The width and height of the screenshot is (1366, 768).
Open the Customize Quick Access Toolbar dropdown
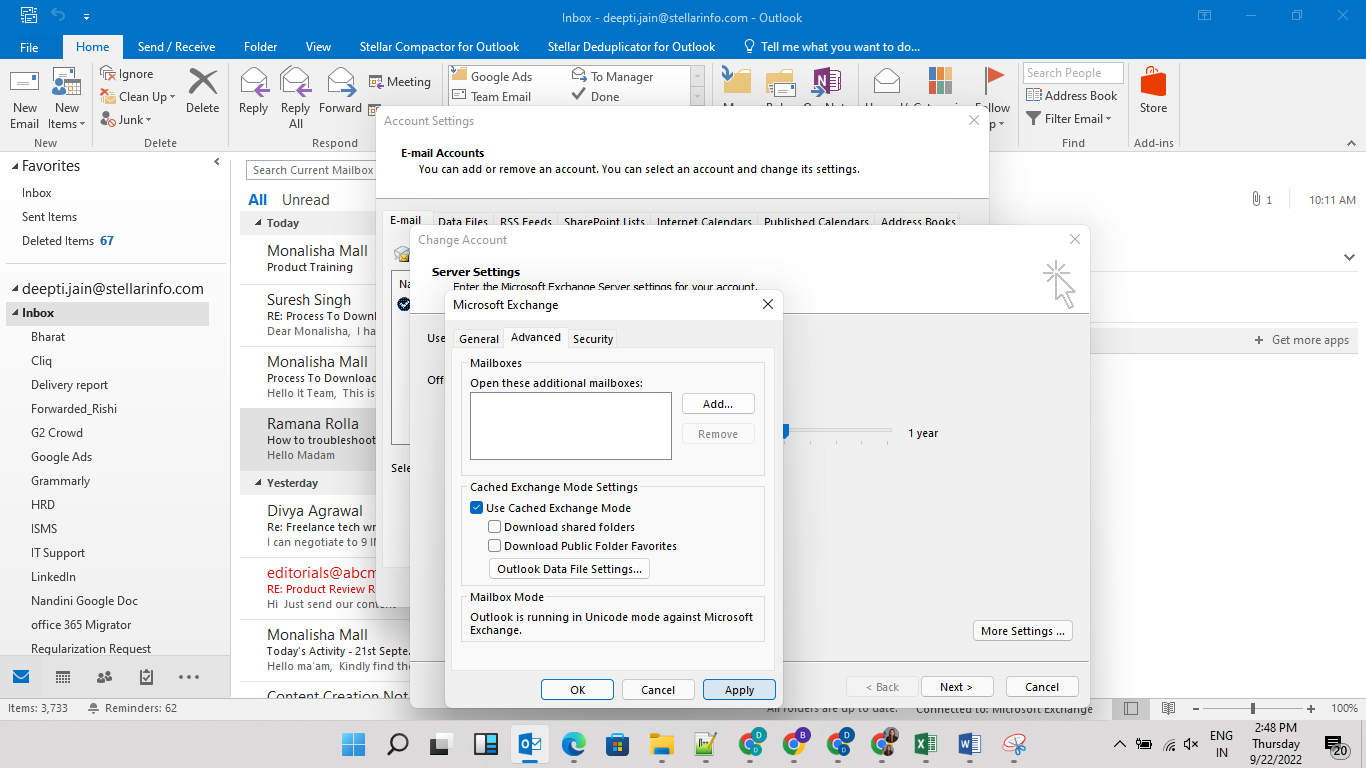pos(86,17)
